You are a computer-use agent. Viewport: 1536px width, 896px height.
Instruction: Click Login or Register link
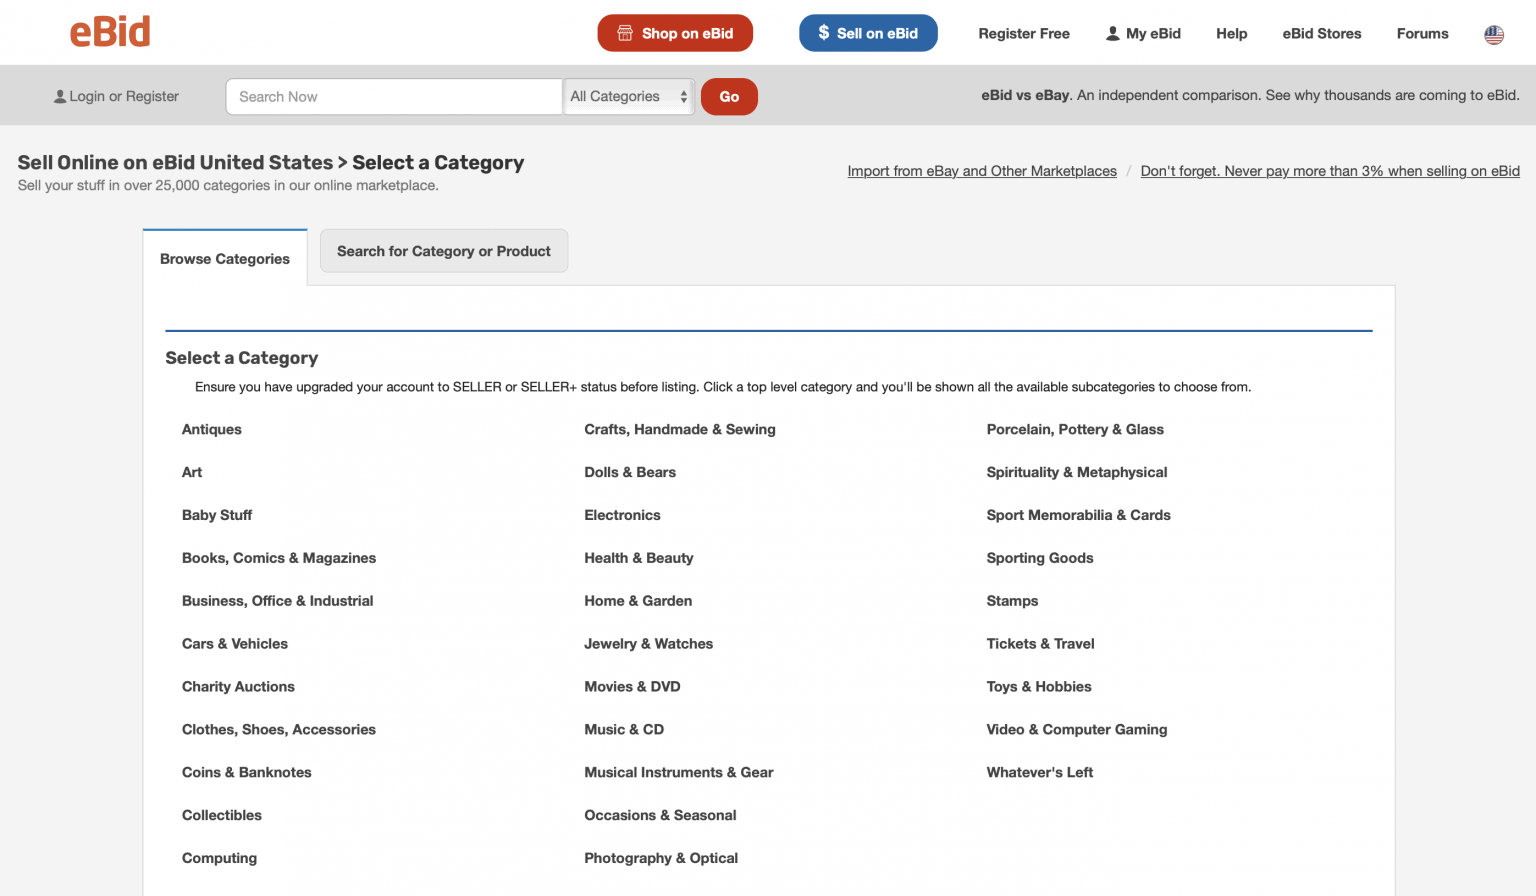click(x=116, y=97)
